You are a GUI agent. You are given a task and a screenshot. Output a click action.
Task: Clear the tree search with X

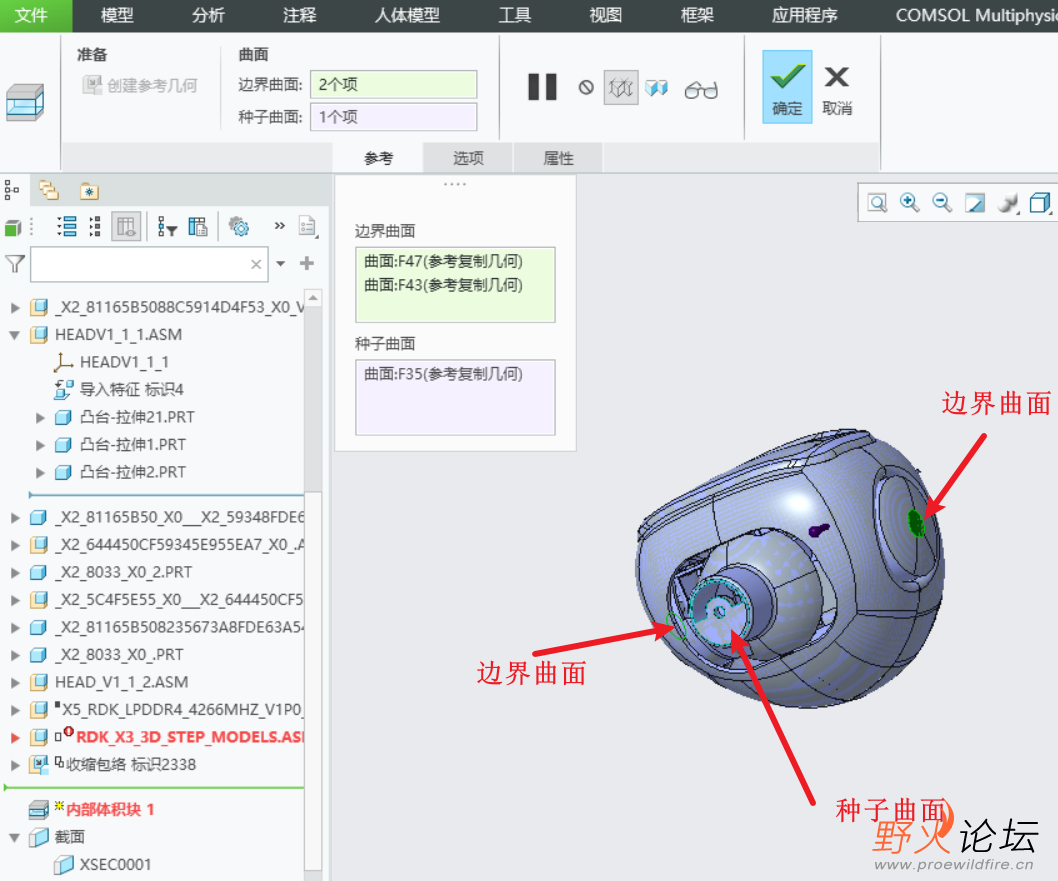pyautogui.click(x=256, y=264)
